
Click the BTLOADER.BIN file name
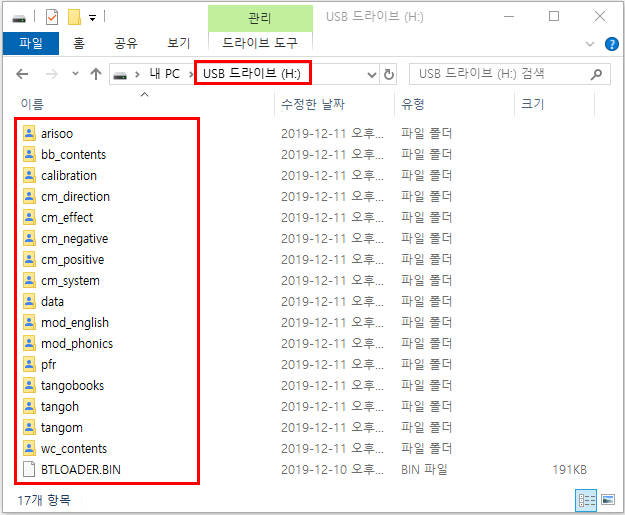tap(81, 470)
